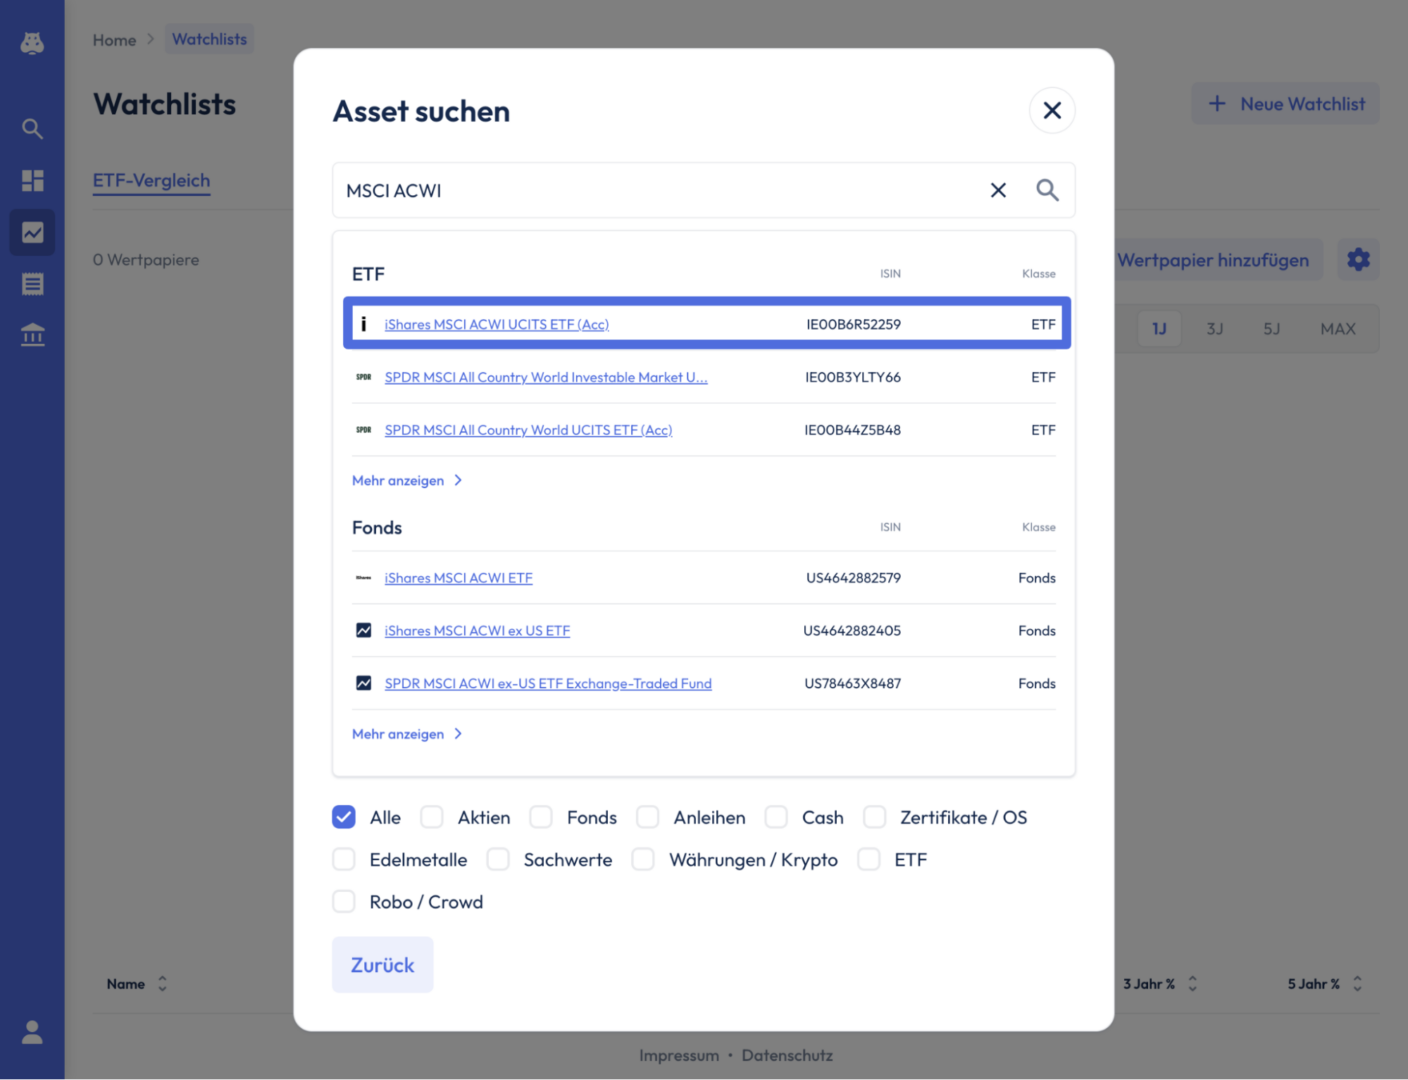Tick the Robo / Crowd checkbox
Image resolution: width=1408 pixels, height=1080 pixels.
pyautogui.click(x=344, y=902)
